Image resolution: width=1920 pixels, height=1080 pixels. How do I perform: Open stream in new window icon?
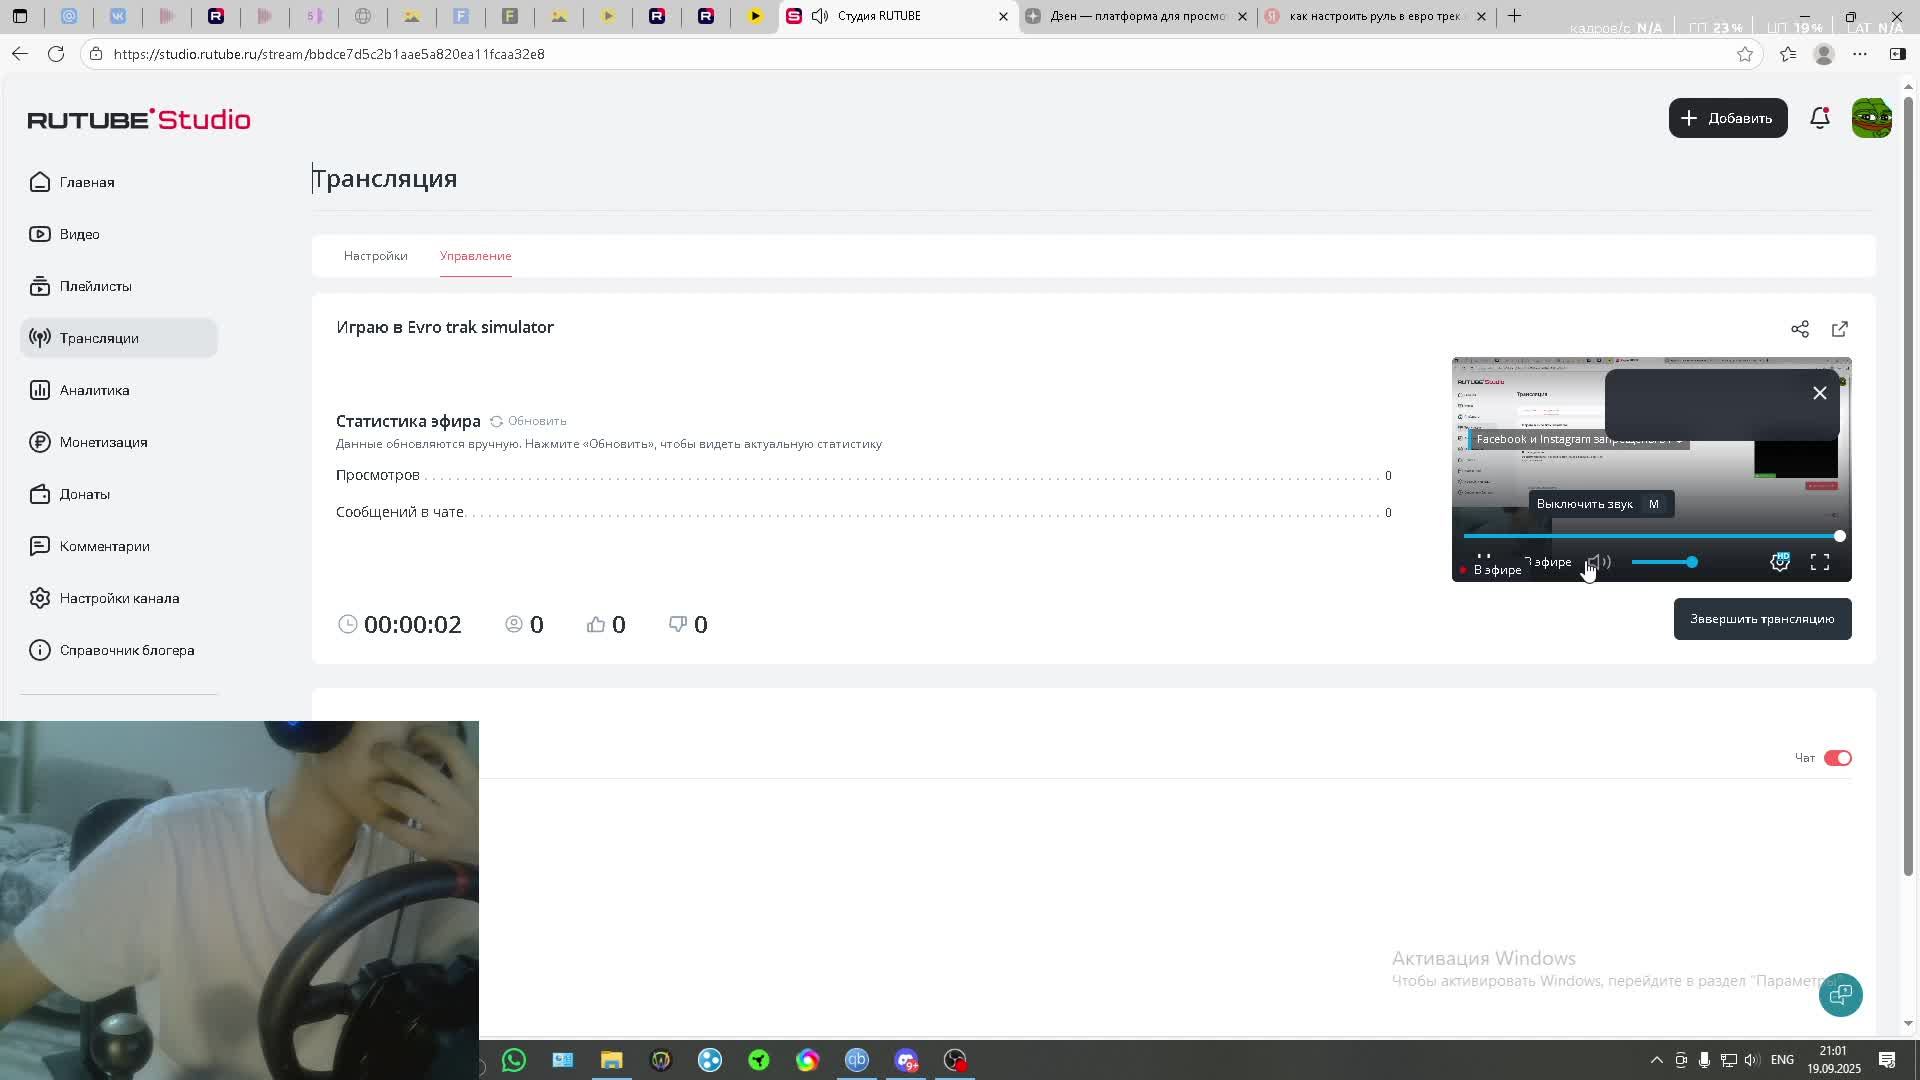pyautogui.click(x=1840, y=329)
